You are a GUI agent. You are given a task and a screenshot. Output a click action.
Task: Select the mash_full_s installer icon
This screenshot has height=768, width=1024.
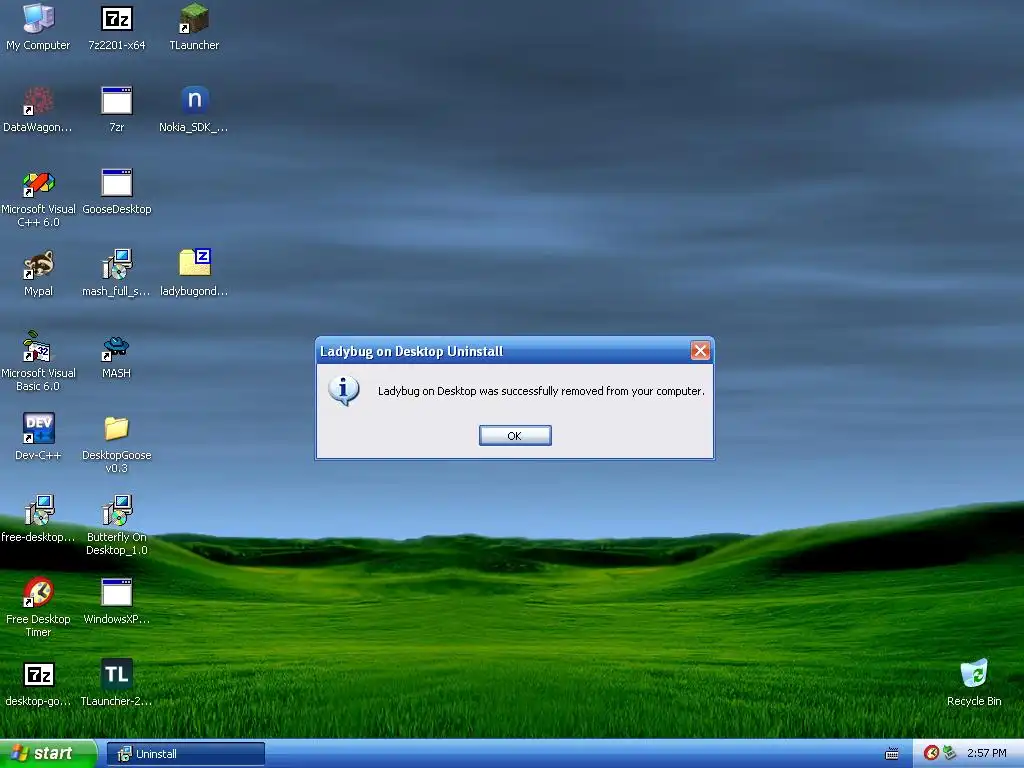click(117, 264)
